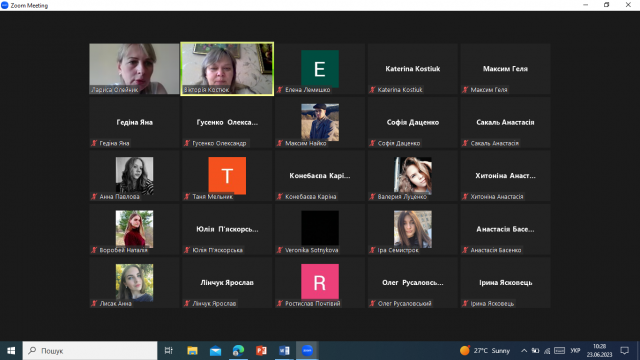Image resolution: width=640 pixels, height=360 pixels.
Task: Click muted mic icon beside Лінчук Ярослав label
Action: coord(187,304)
